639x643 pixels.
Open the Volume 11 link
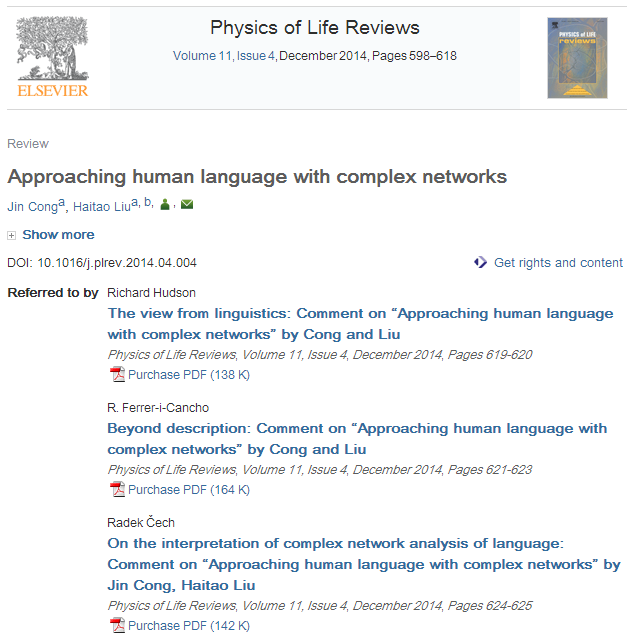click(x=202, y=56)
